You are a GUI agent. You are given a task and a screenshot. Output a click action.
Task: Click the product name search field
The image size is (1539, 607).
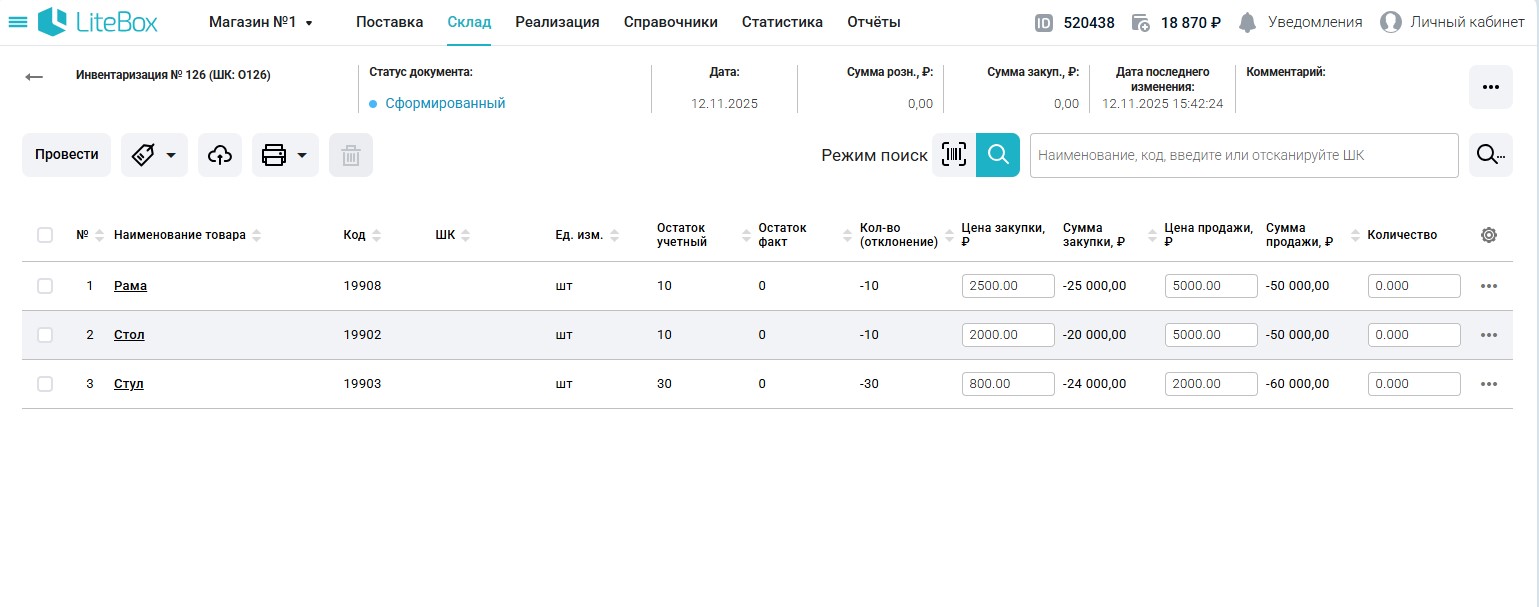pos(1243,155)
